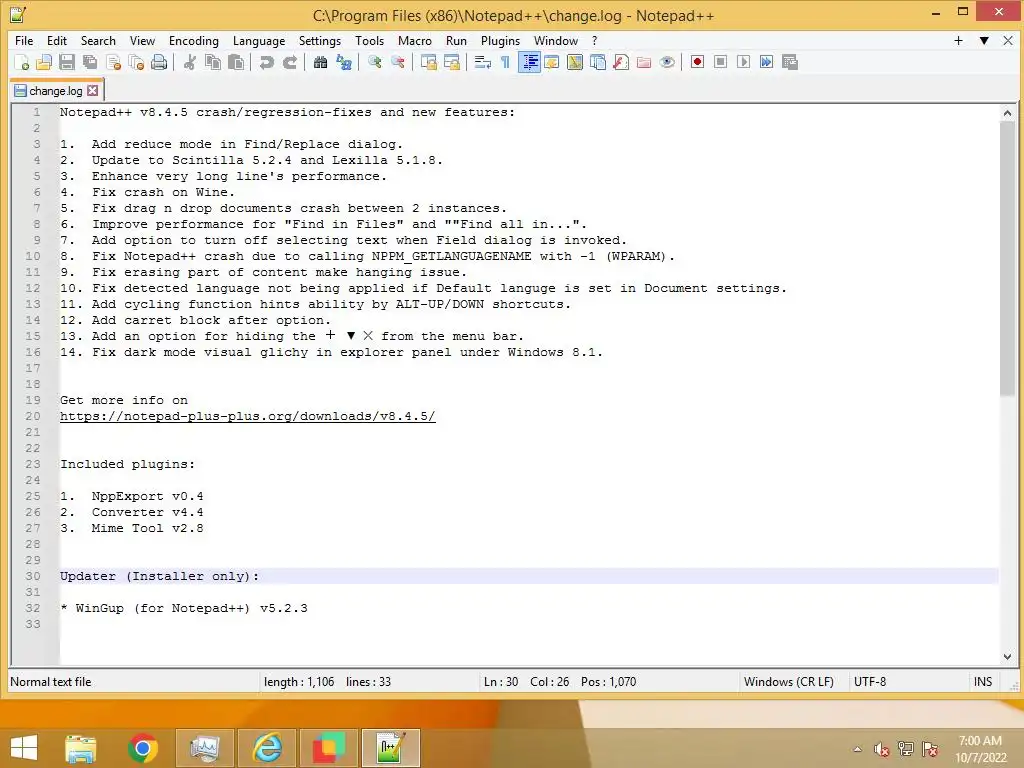Show hidden tray icons on the taskbar
This screenshot has height=768, width=1024.
tap(857, 749)
